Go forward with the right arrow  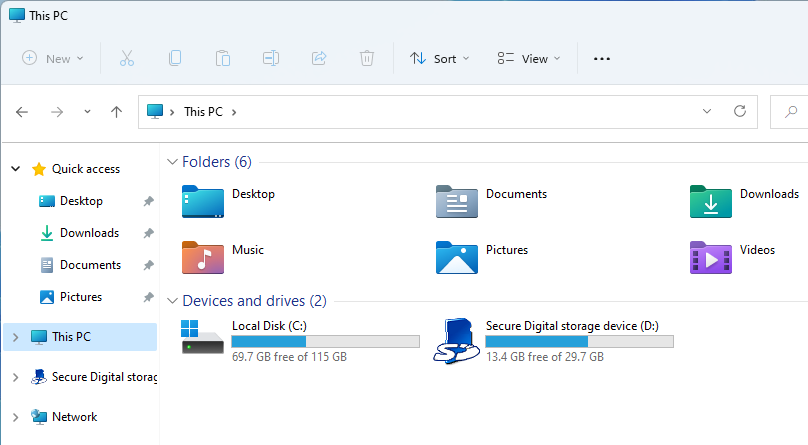(57, 112)
